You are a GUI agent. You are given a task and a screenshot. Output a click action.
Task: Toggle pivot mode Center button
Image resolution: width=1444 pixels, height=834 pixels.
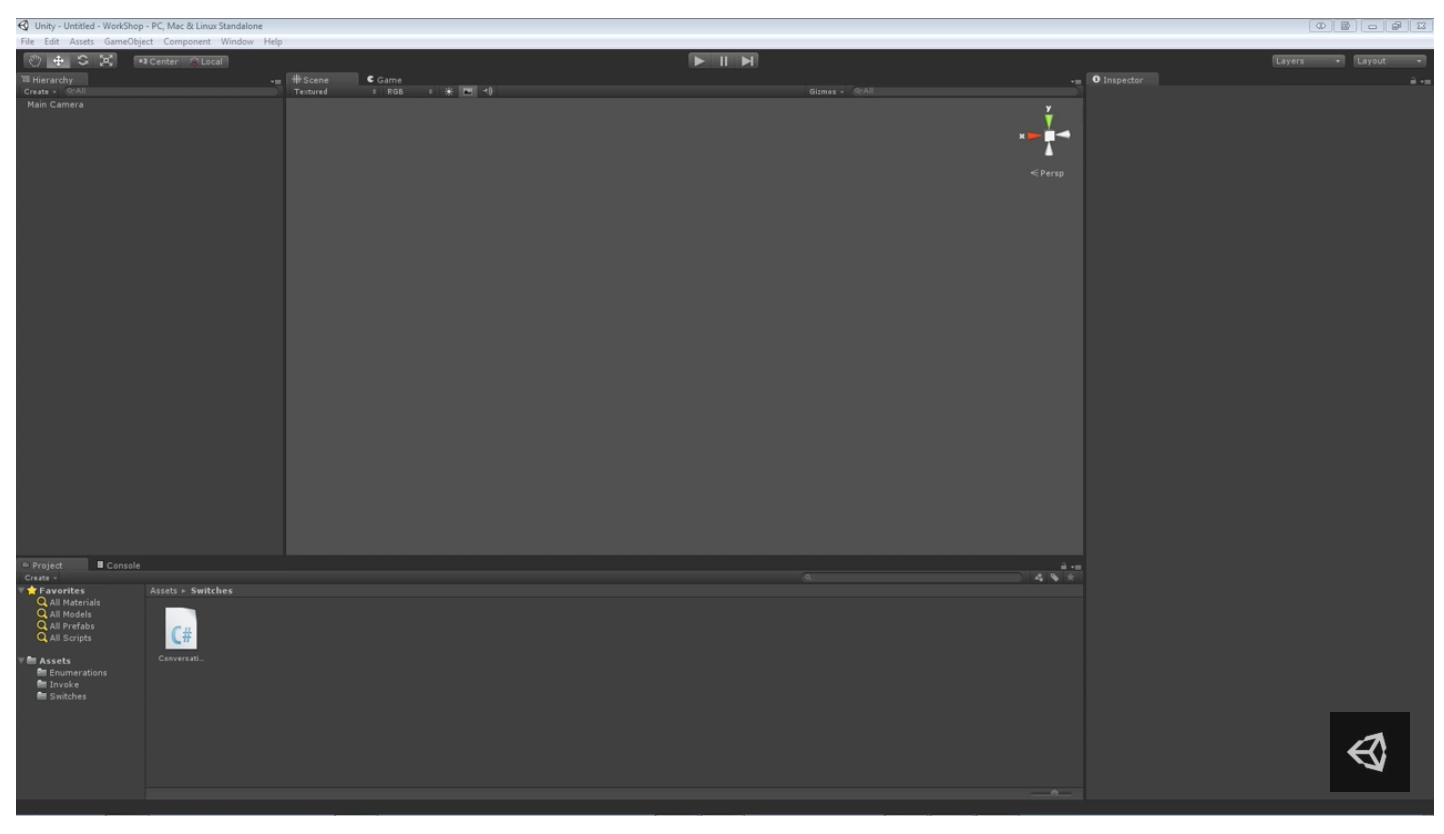tap(156, 61)
